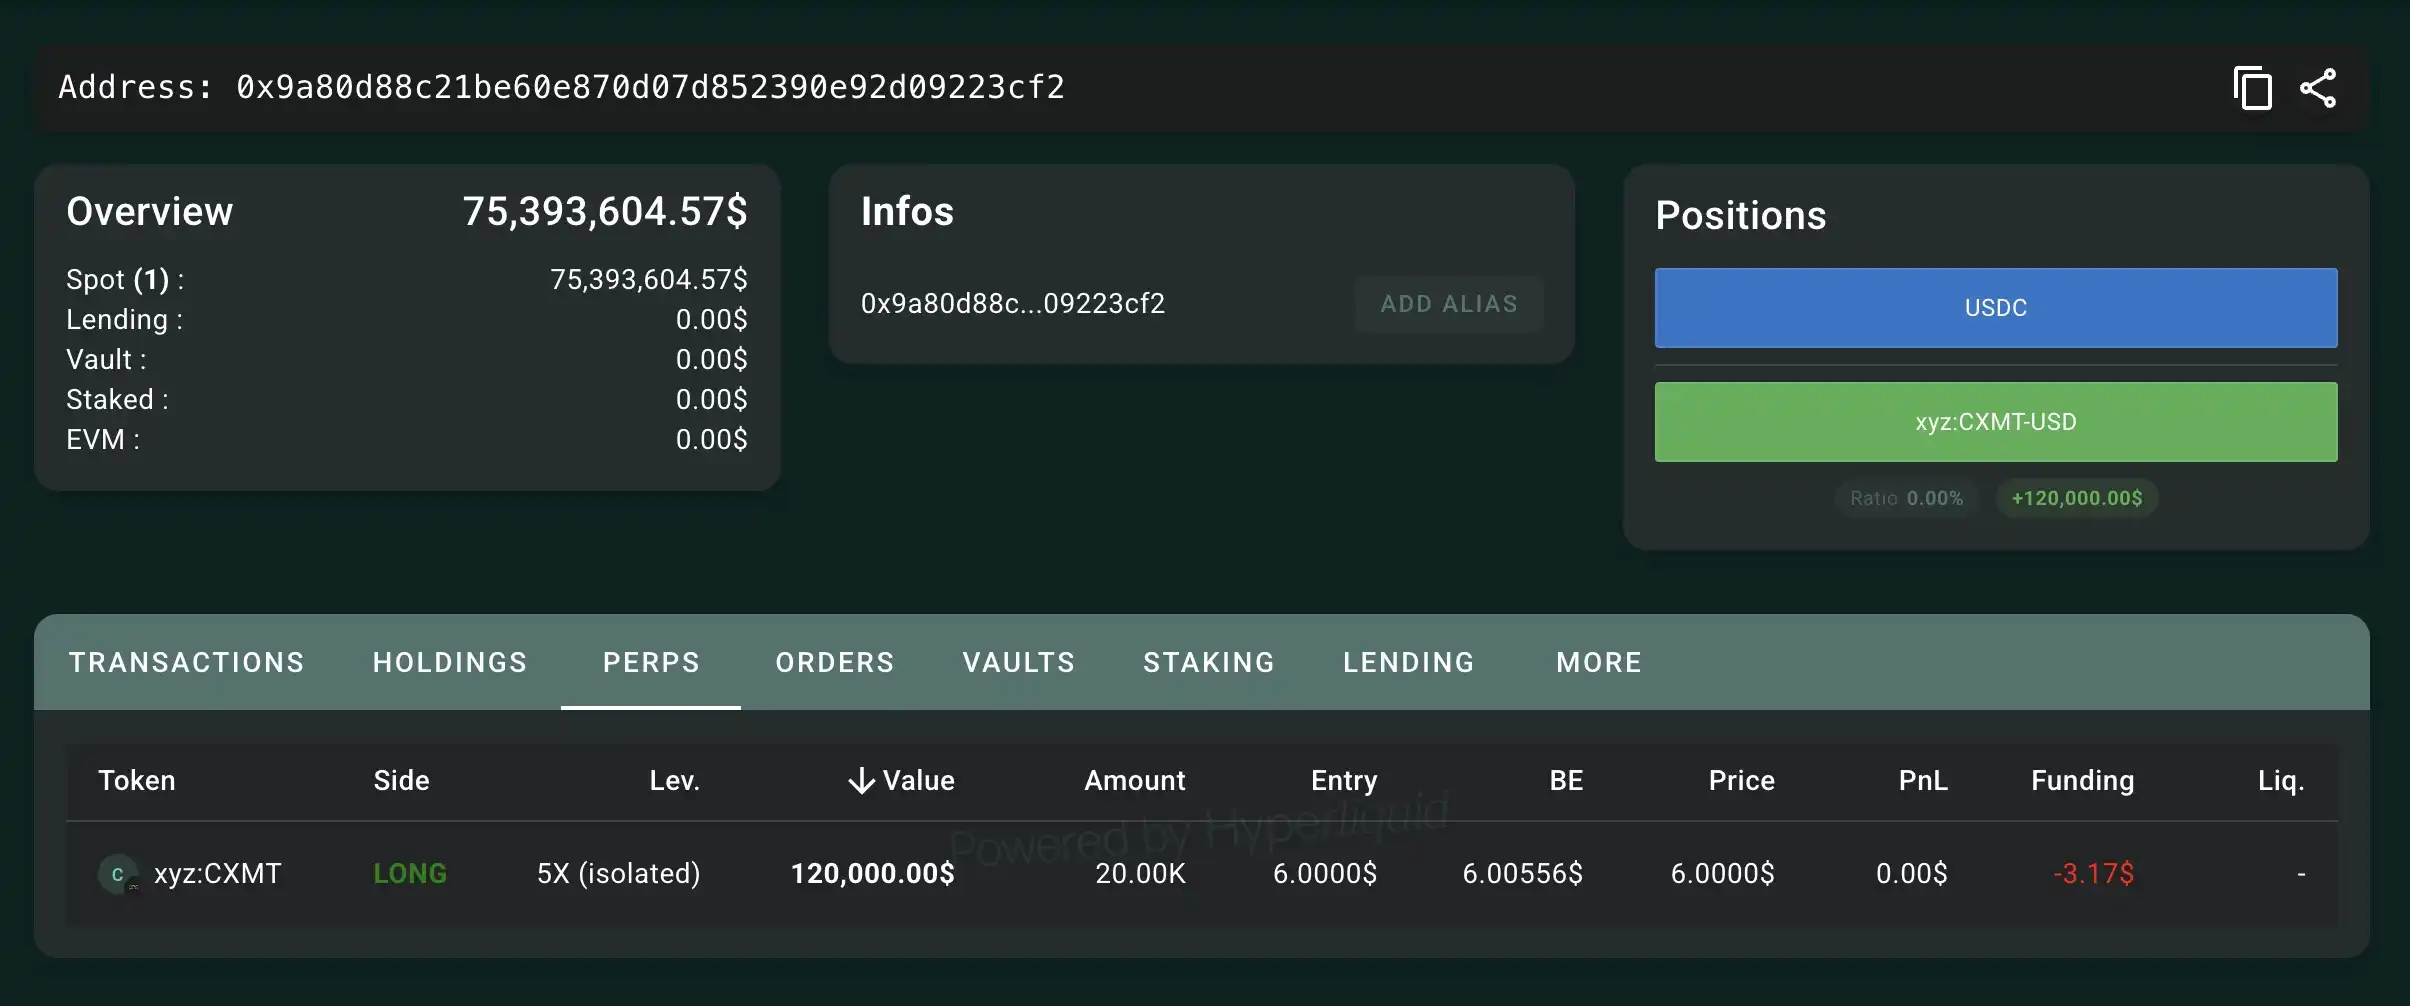Image resolution: width=2410 pixels, height=1006 pixels.
Task: Click the Ratio 0.00% chip
Action: [1906, 498]
